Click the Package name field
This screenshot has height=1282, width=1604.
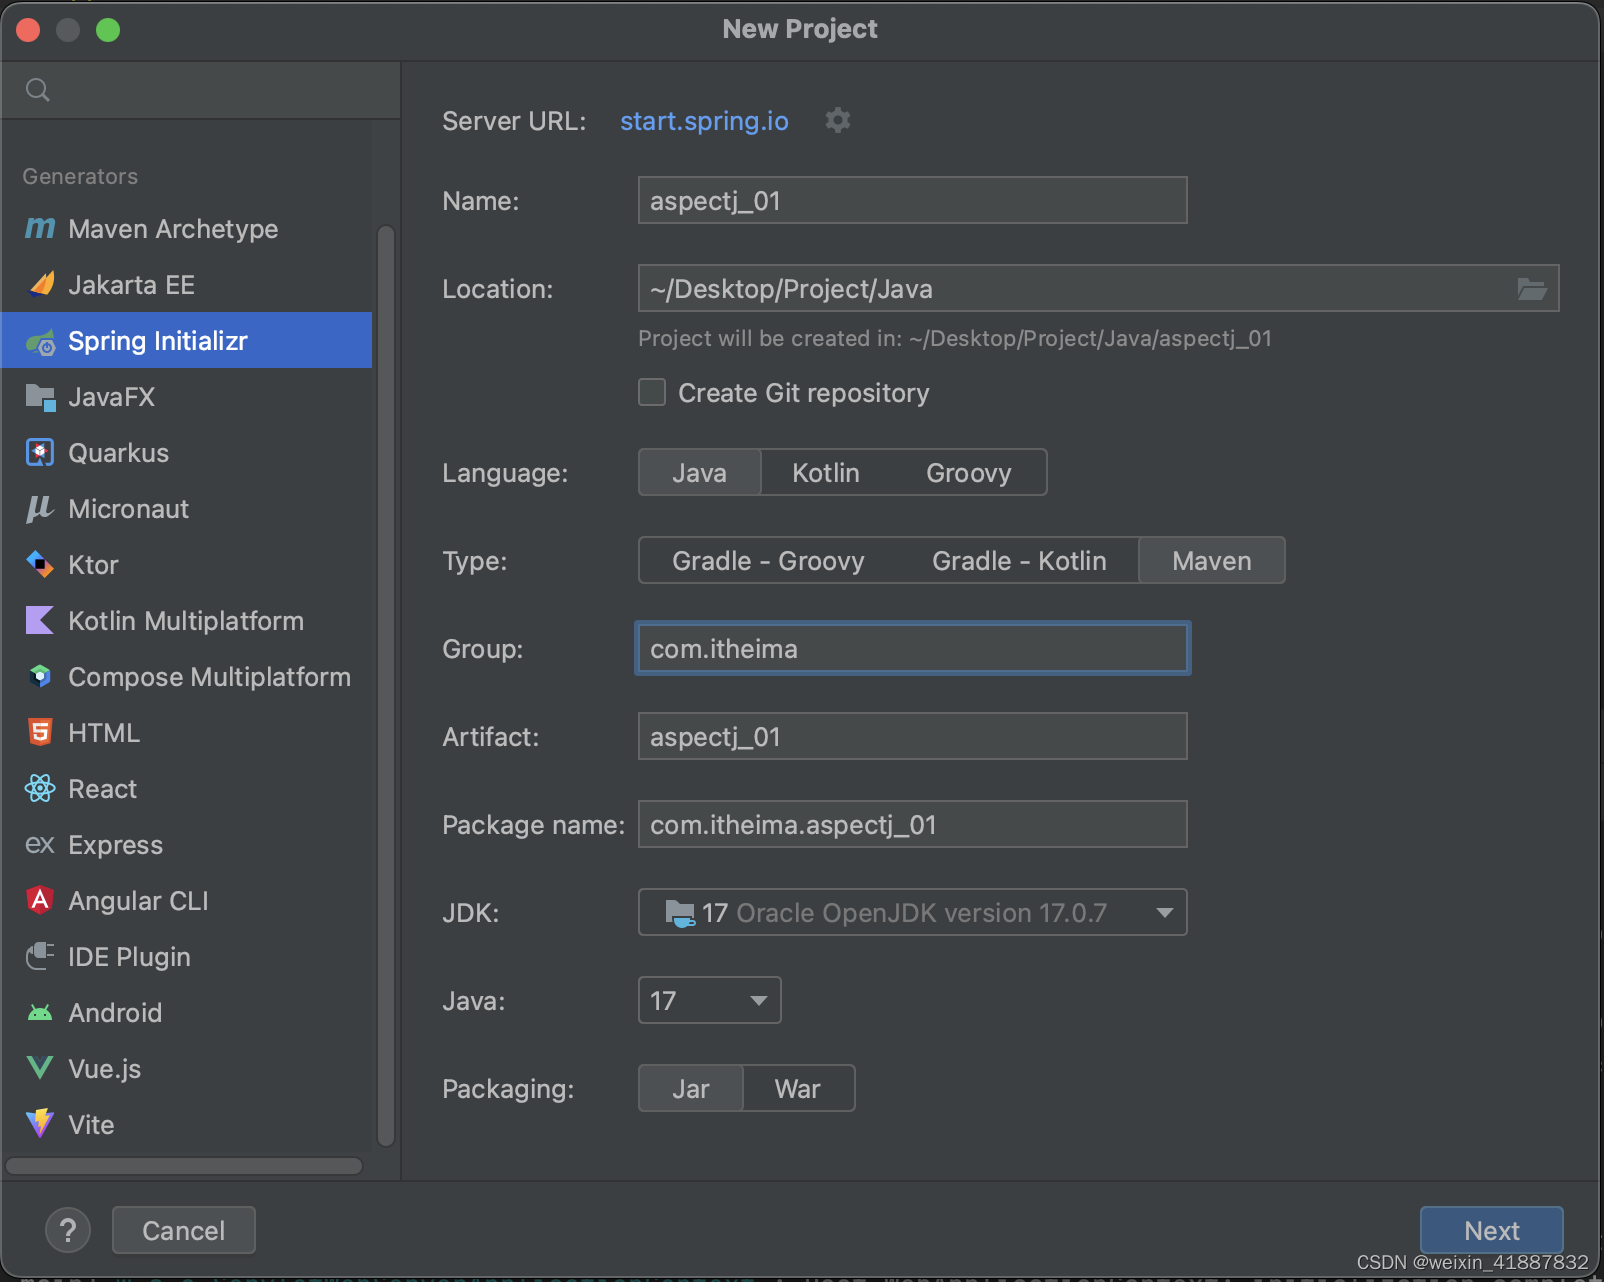coord(913,824)
